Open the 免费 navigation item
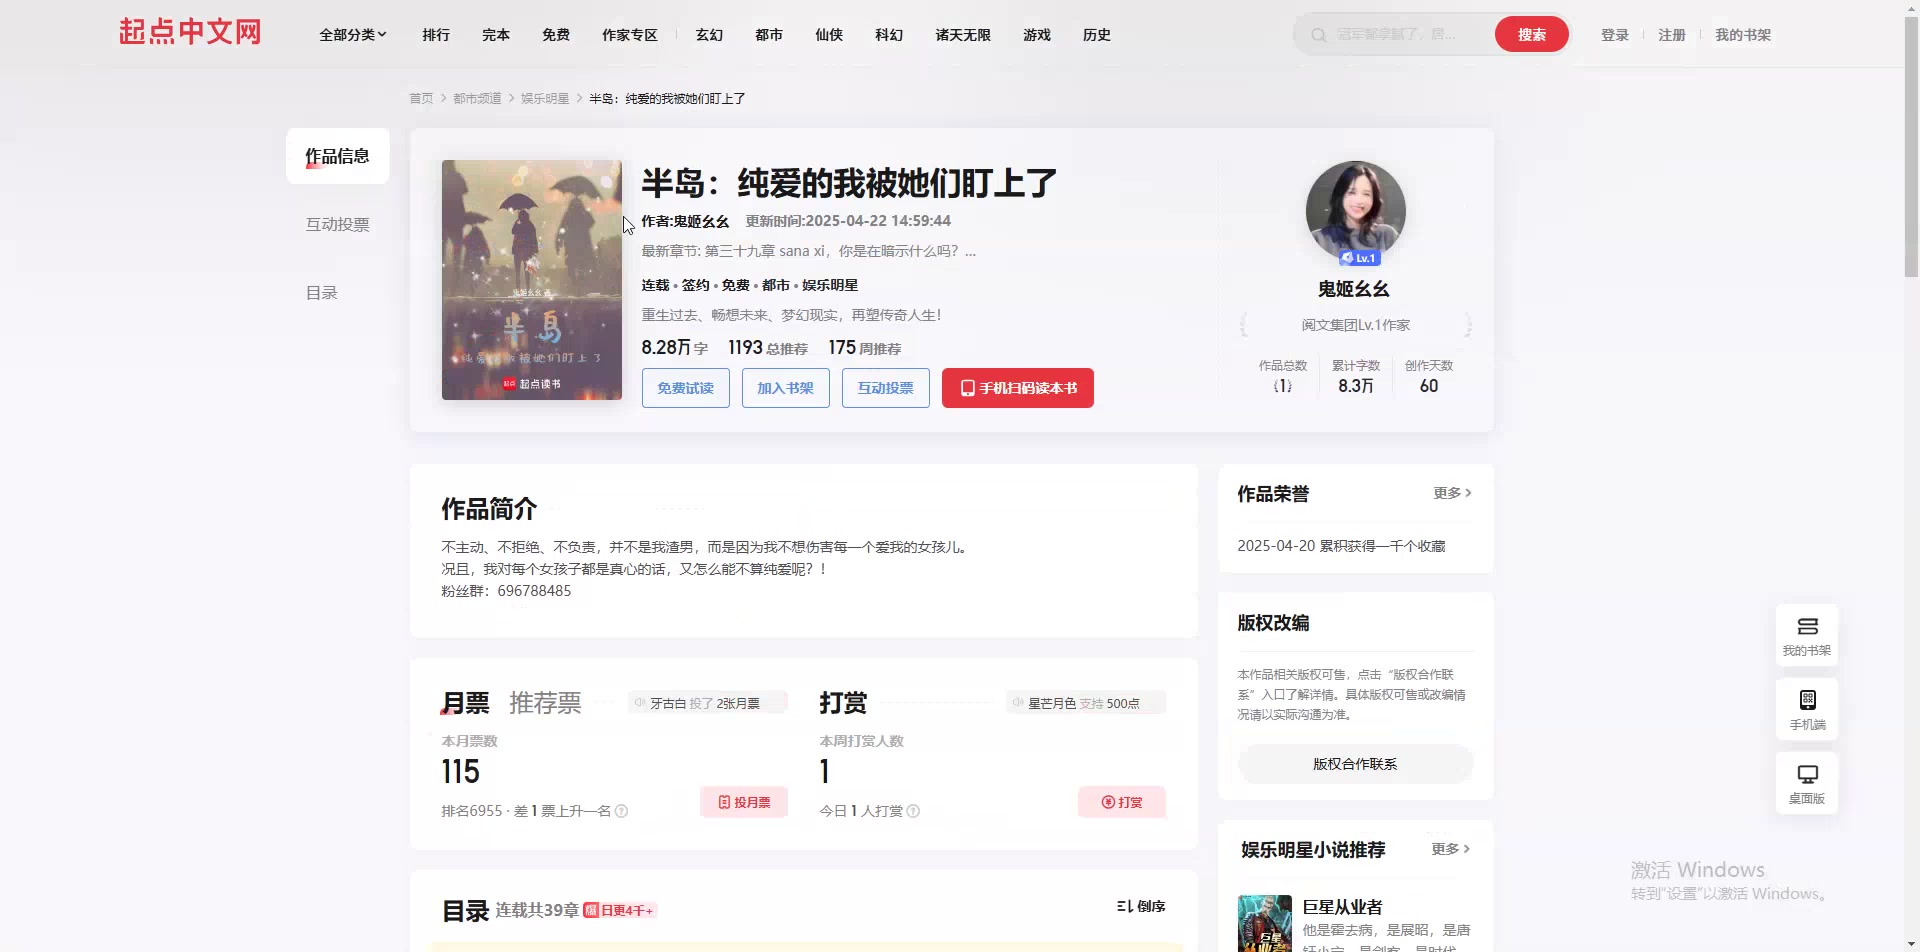Screen dimensions: 1920x952 click(556, 35)
